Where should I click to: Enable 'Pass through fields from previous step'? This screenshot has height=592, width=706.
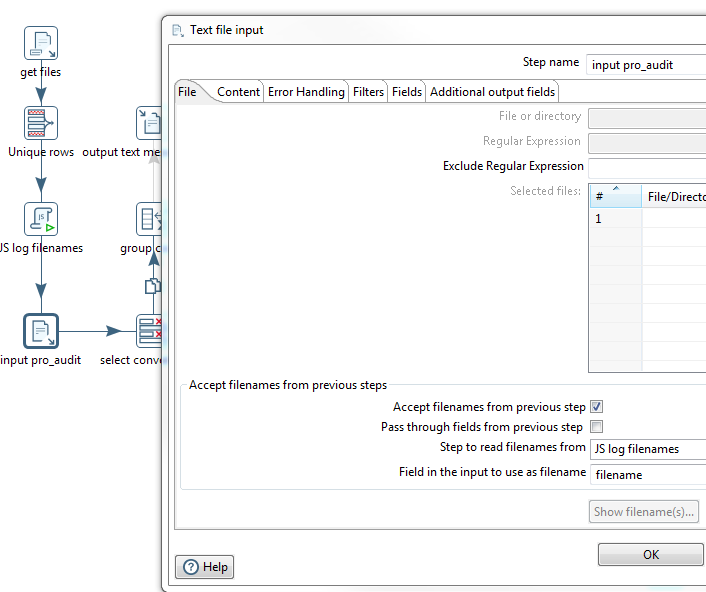pyautogui.click(x=597, y=426)
